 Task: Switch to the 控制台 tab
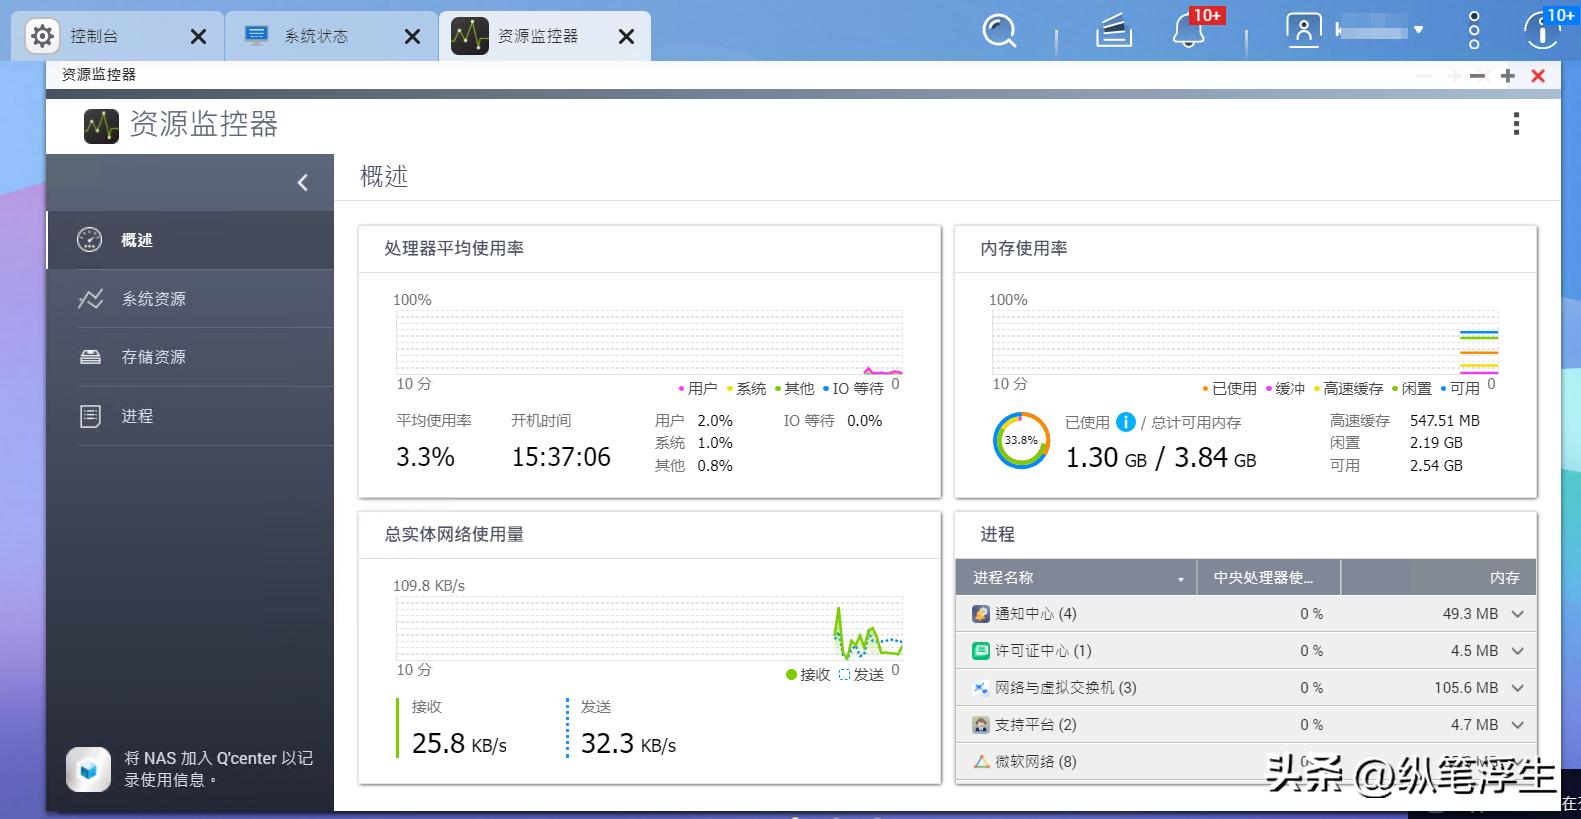[x=118, y=36]
